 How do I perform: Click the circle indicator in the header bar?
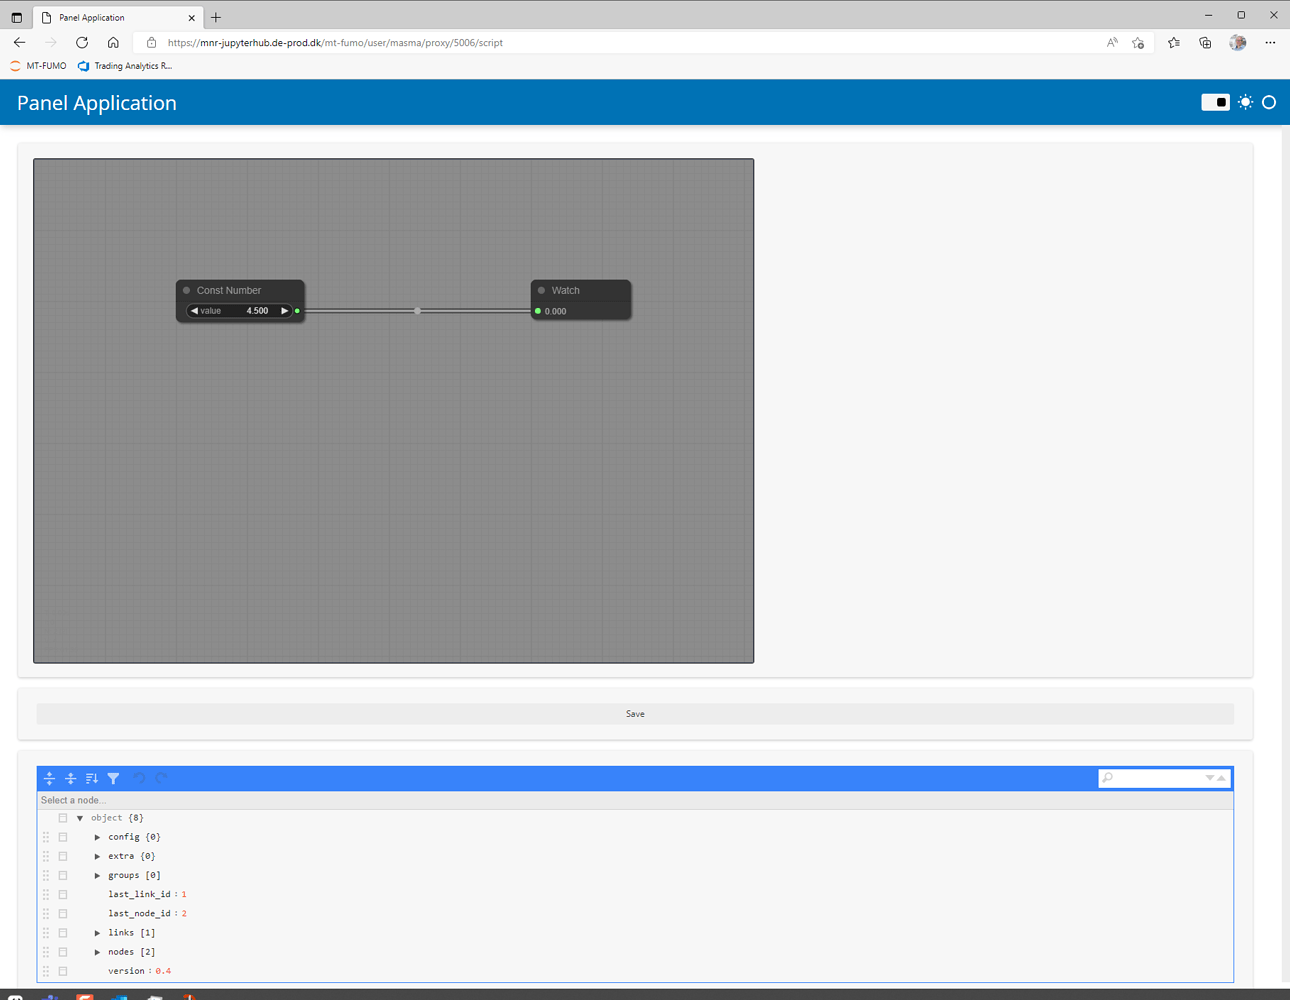click(1270, 102)
